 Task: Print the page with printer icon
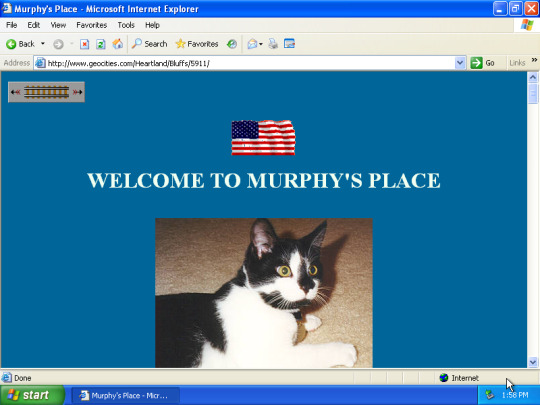pos(273,44)
